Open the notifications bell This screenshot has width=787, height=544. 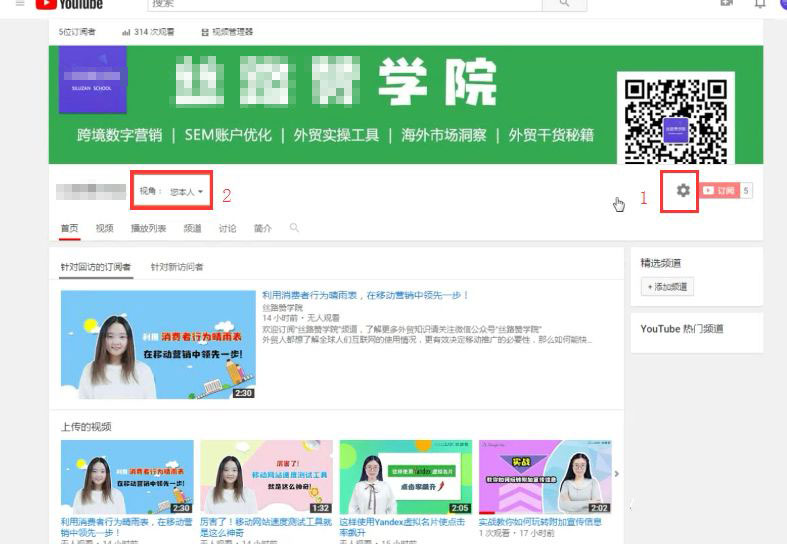pyautogui.click(x=760, y=4)
